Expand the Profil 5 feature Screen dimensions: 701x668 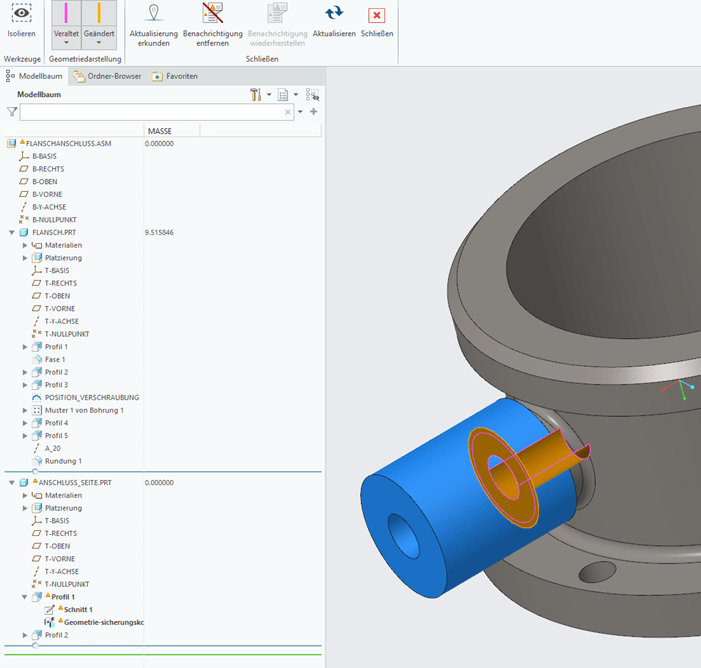tap(25, 435)
